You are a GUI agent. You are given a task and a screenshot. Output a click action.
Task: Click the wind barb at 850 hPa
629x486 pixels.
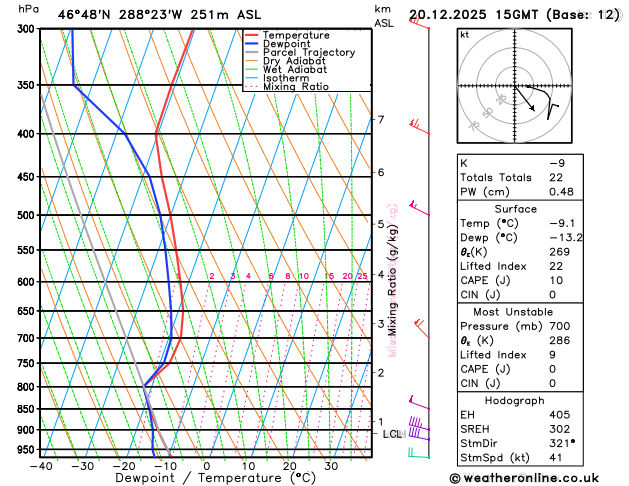(419, 403)
